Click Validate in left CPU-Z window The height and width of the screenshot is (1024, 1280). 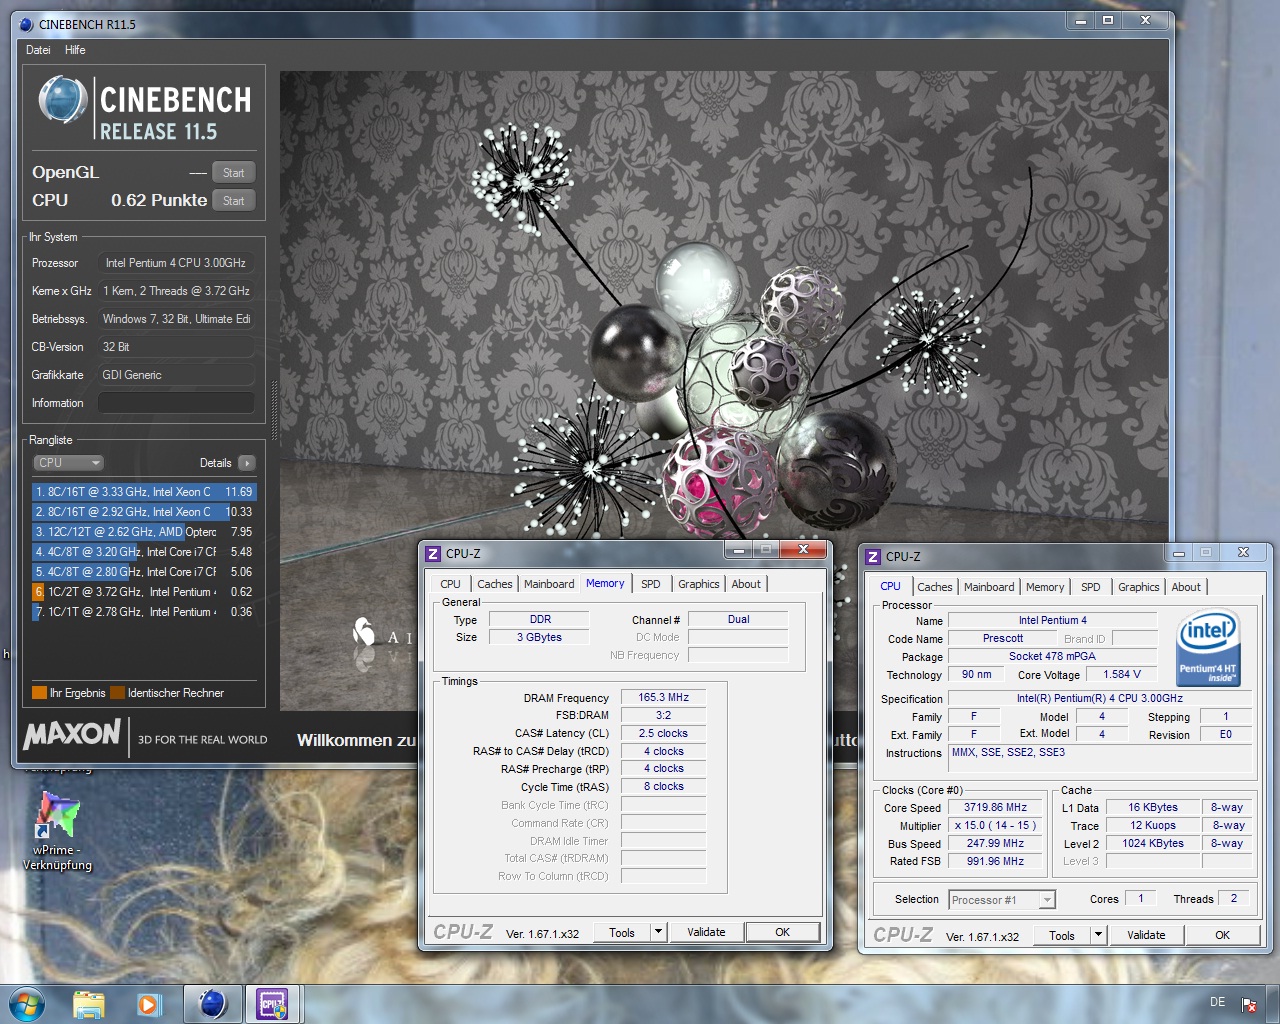click(x=706, y=933)
